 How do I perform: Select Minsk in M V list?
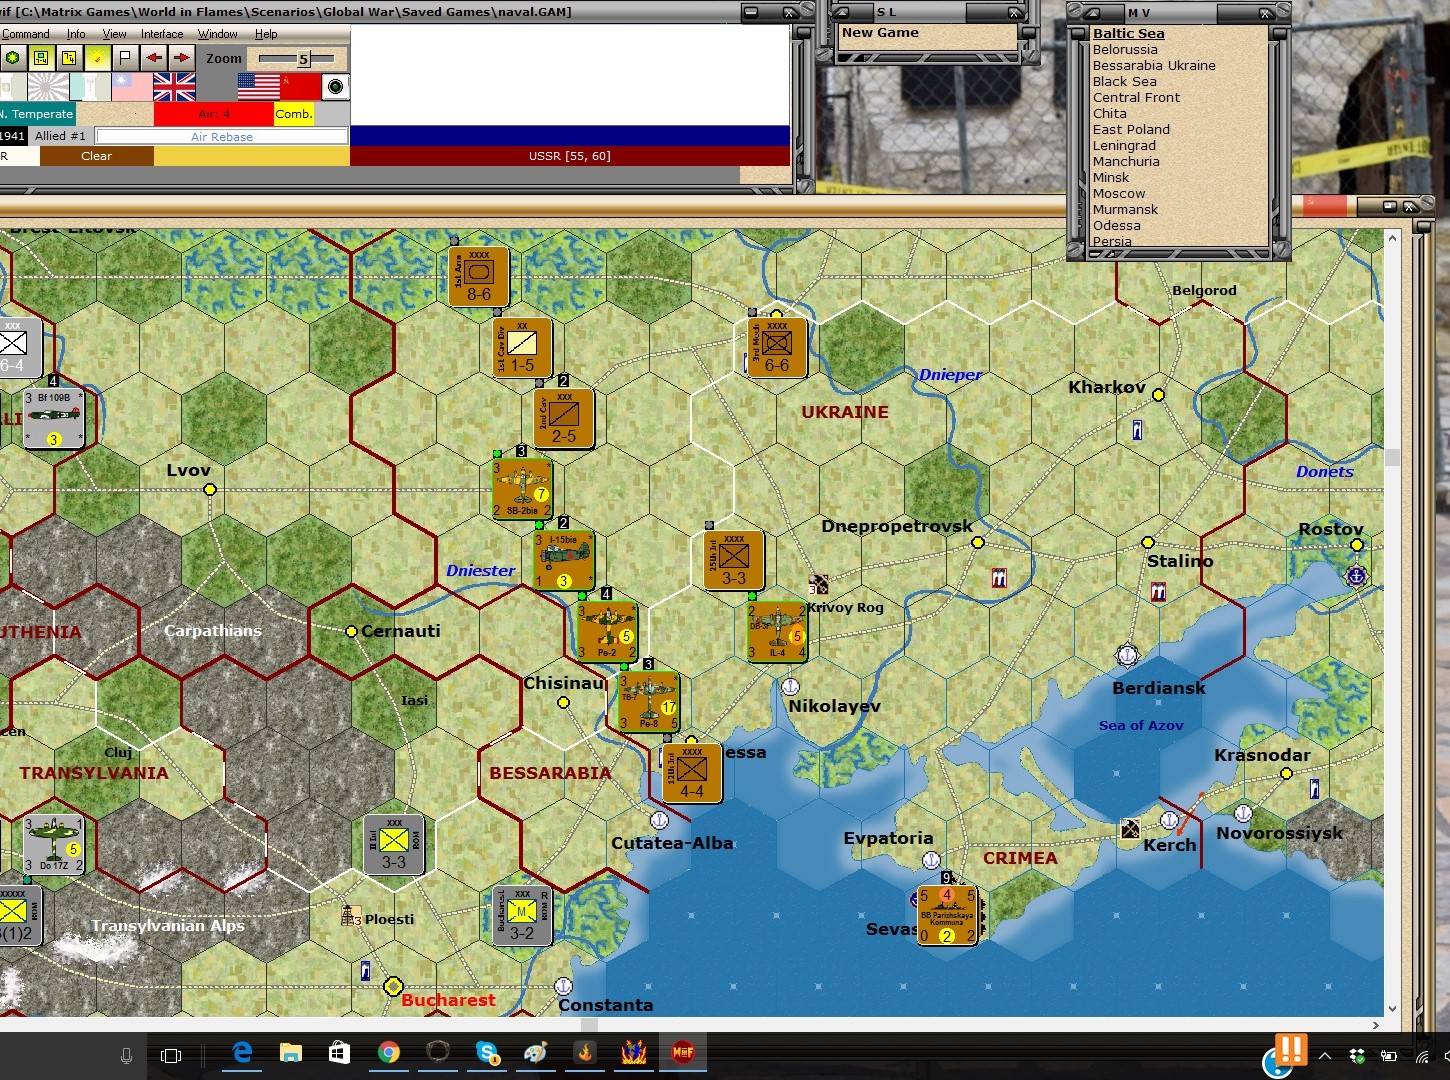[1110, 177]
